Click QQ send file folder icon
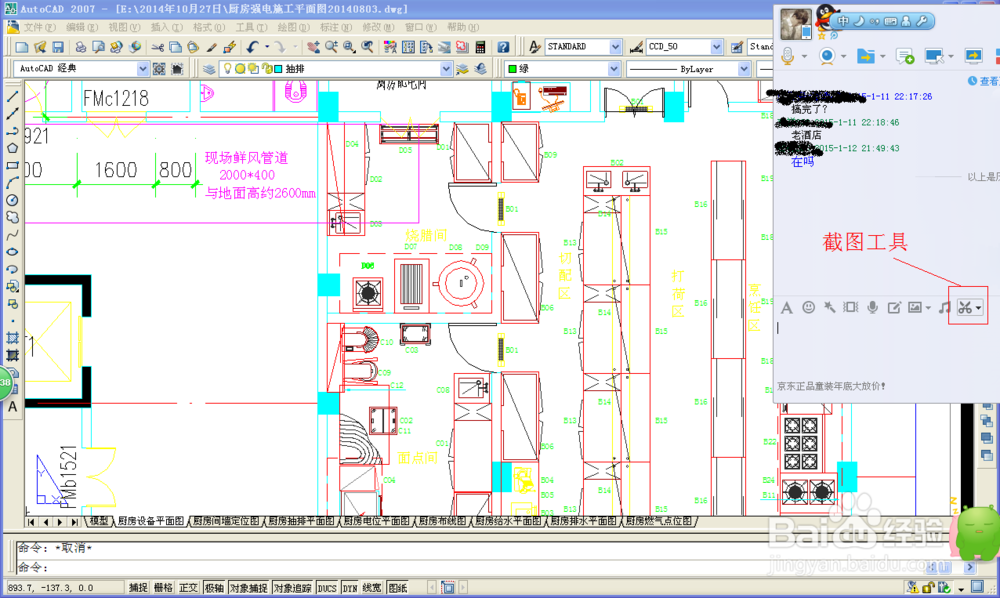This screenshot has width=1000, height=598. pyautogui.click(x=865, y=56)
